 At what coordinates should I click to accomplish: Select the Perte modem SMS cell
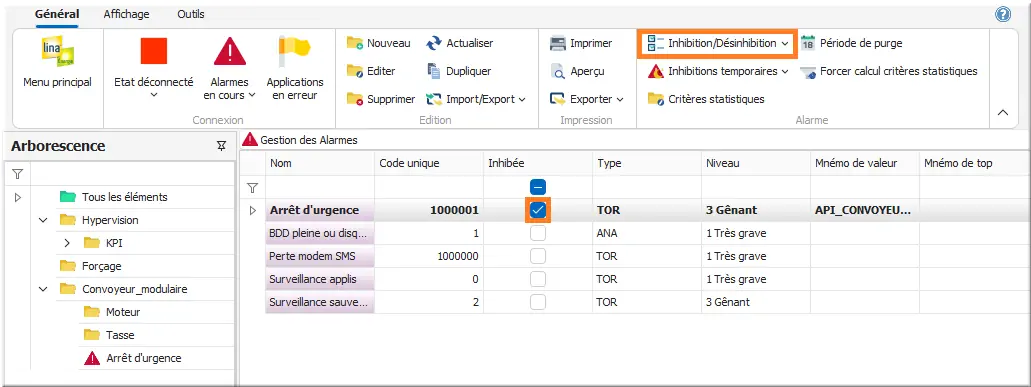coord(320,256)
